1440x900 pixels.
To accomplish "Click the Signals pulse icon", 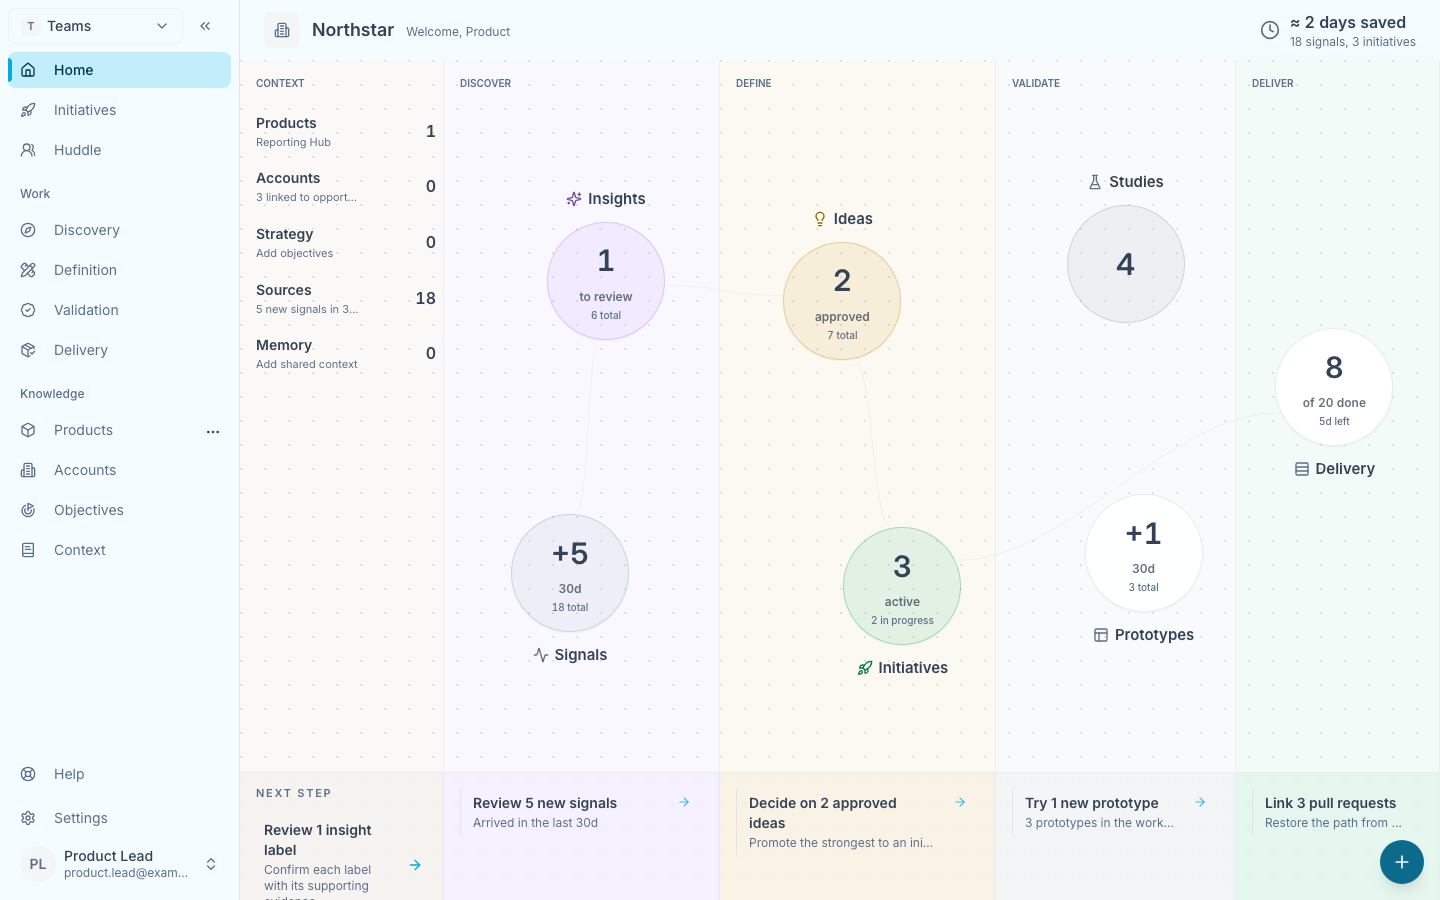I will pyautogui.click(x=541, y=655).
